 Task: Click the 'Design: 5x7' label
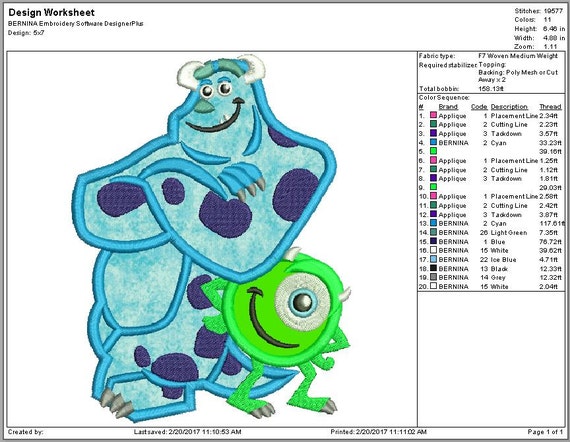(26, 33)
